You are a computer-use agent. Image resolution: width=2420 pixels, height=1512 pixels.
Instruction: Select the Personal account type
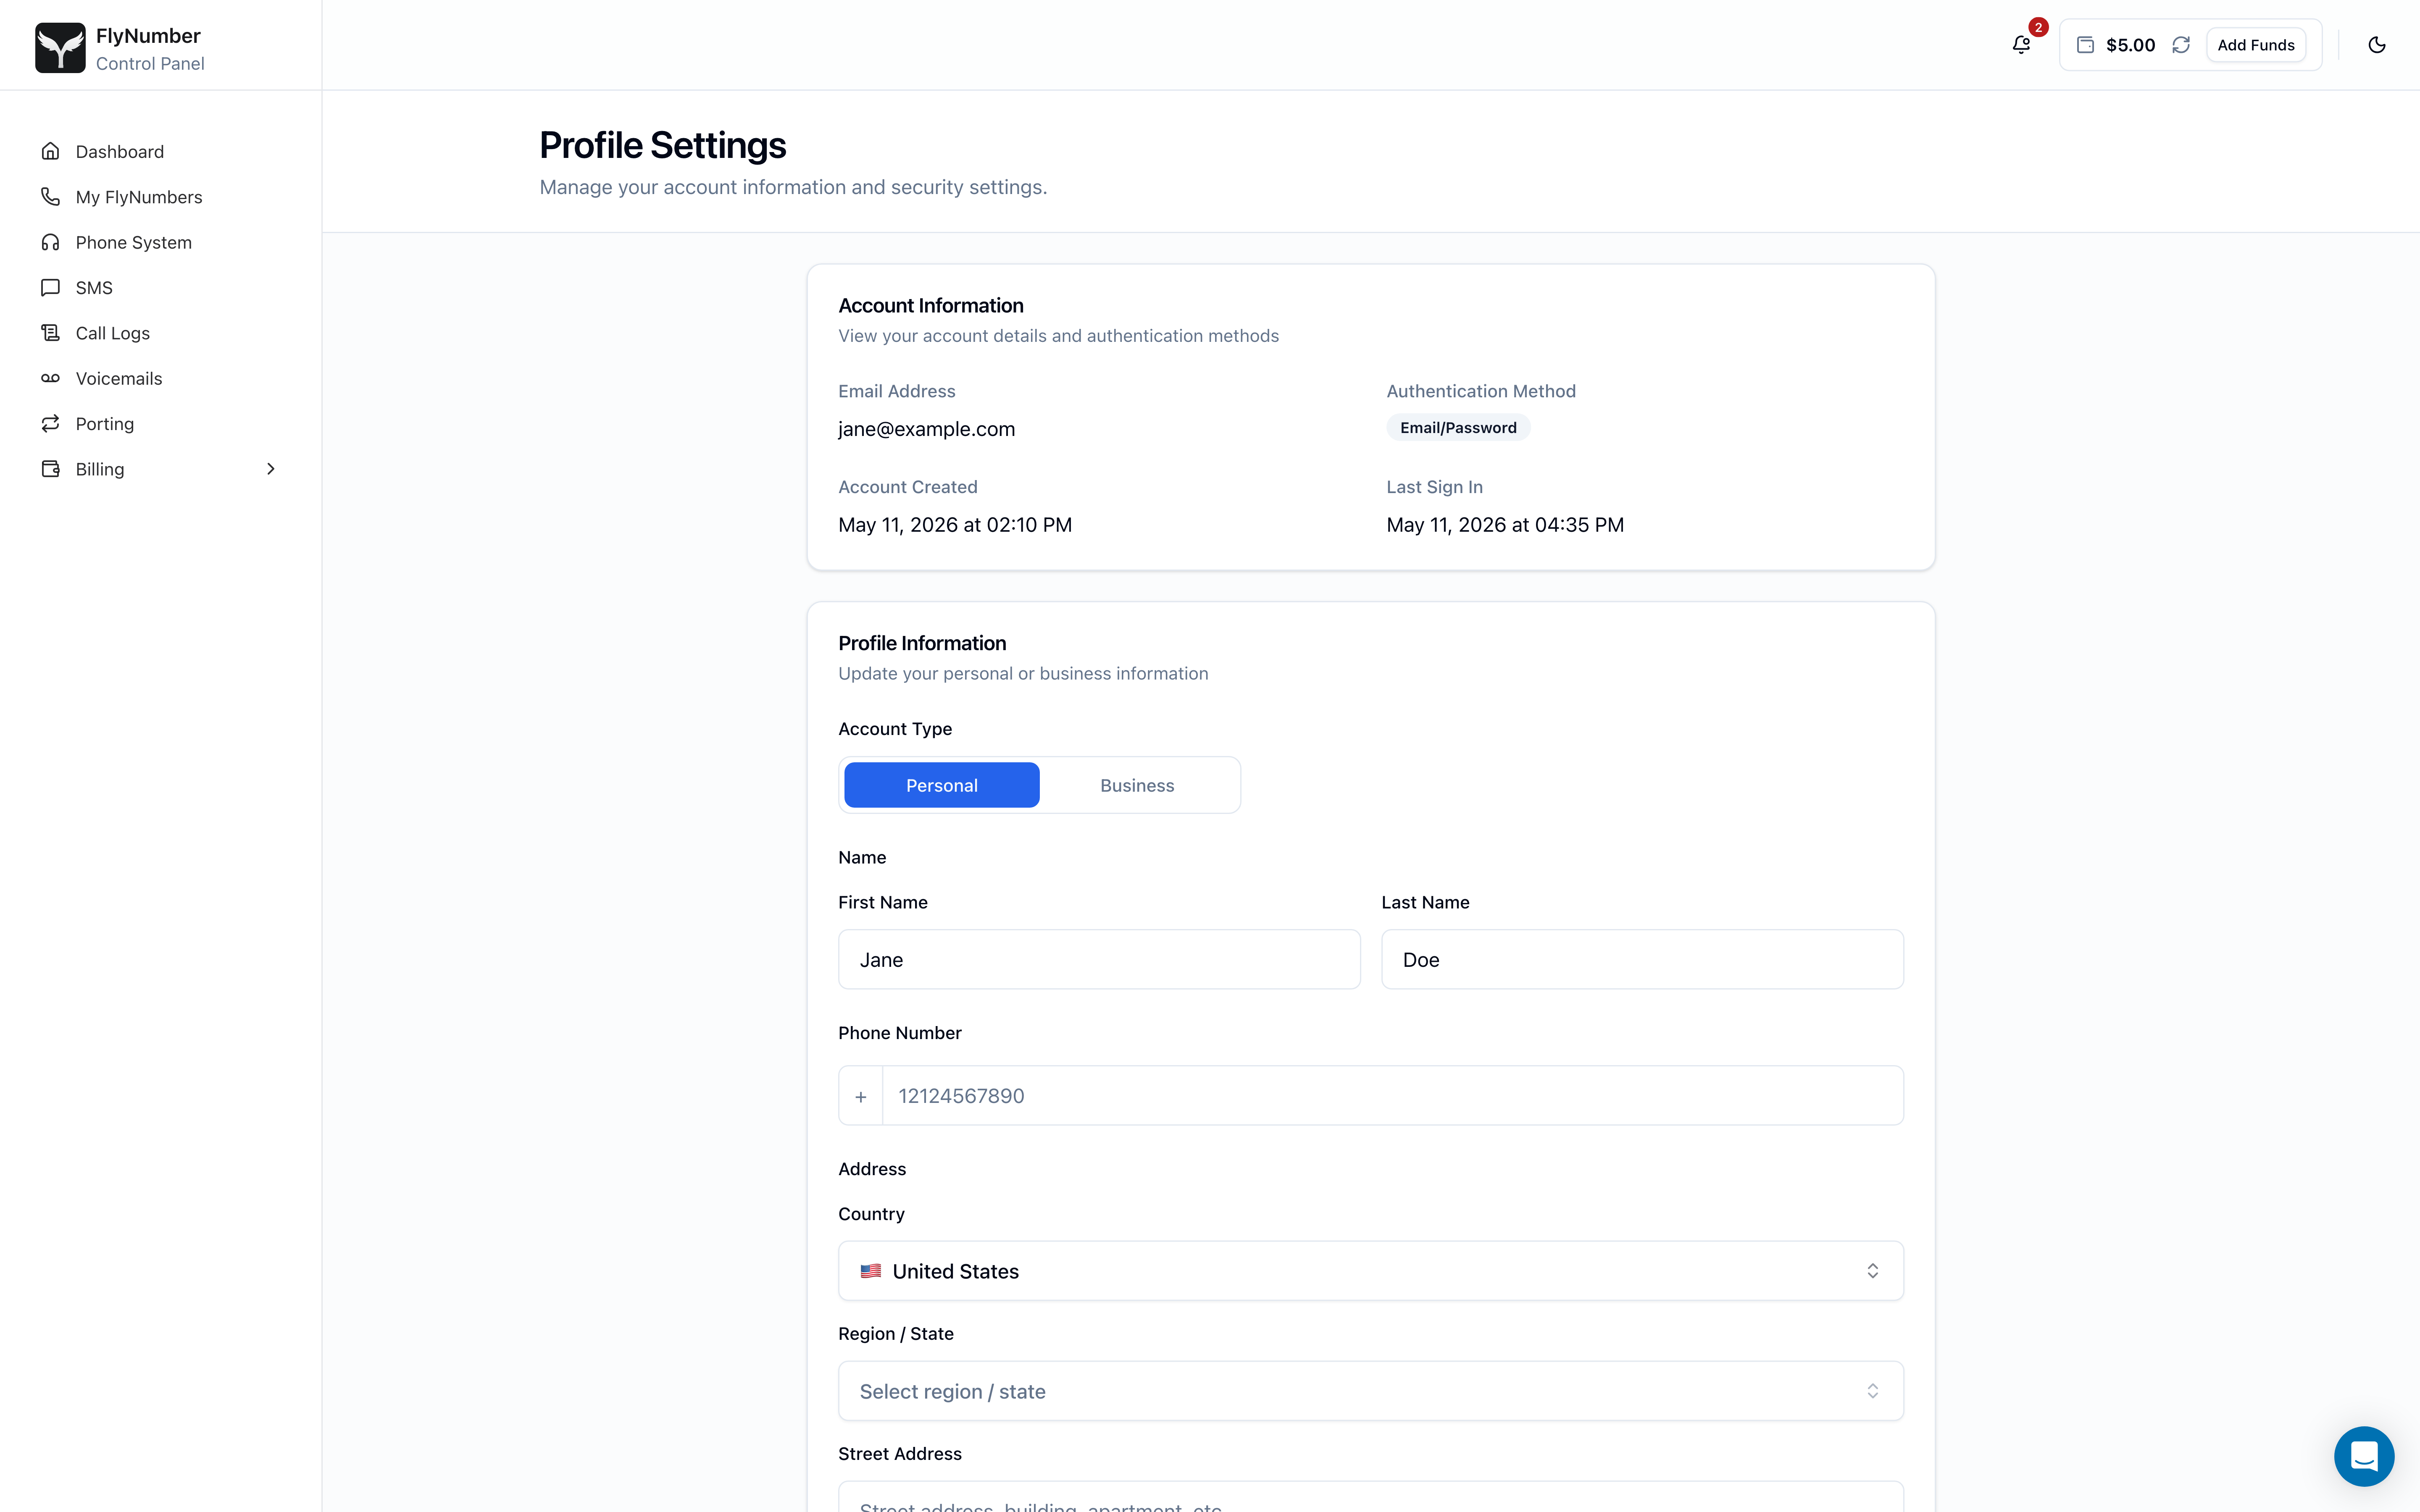941,785
